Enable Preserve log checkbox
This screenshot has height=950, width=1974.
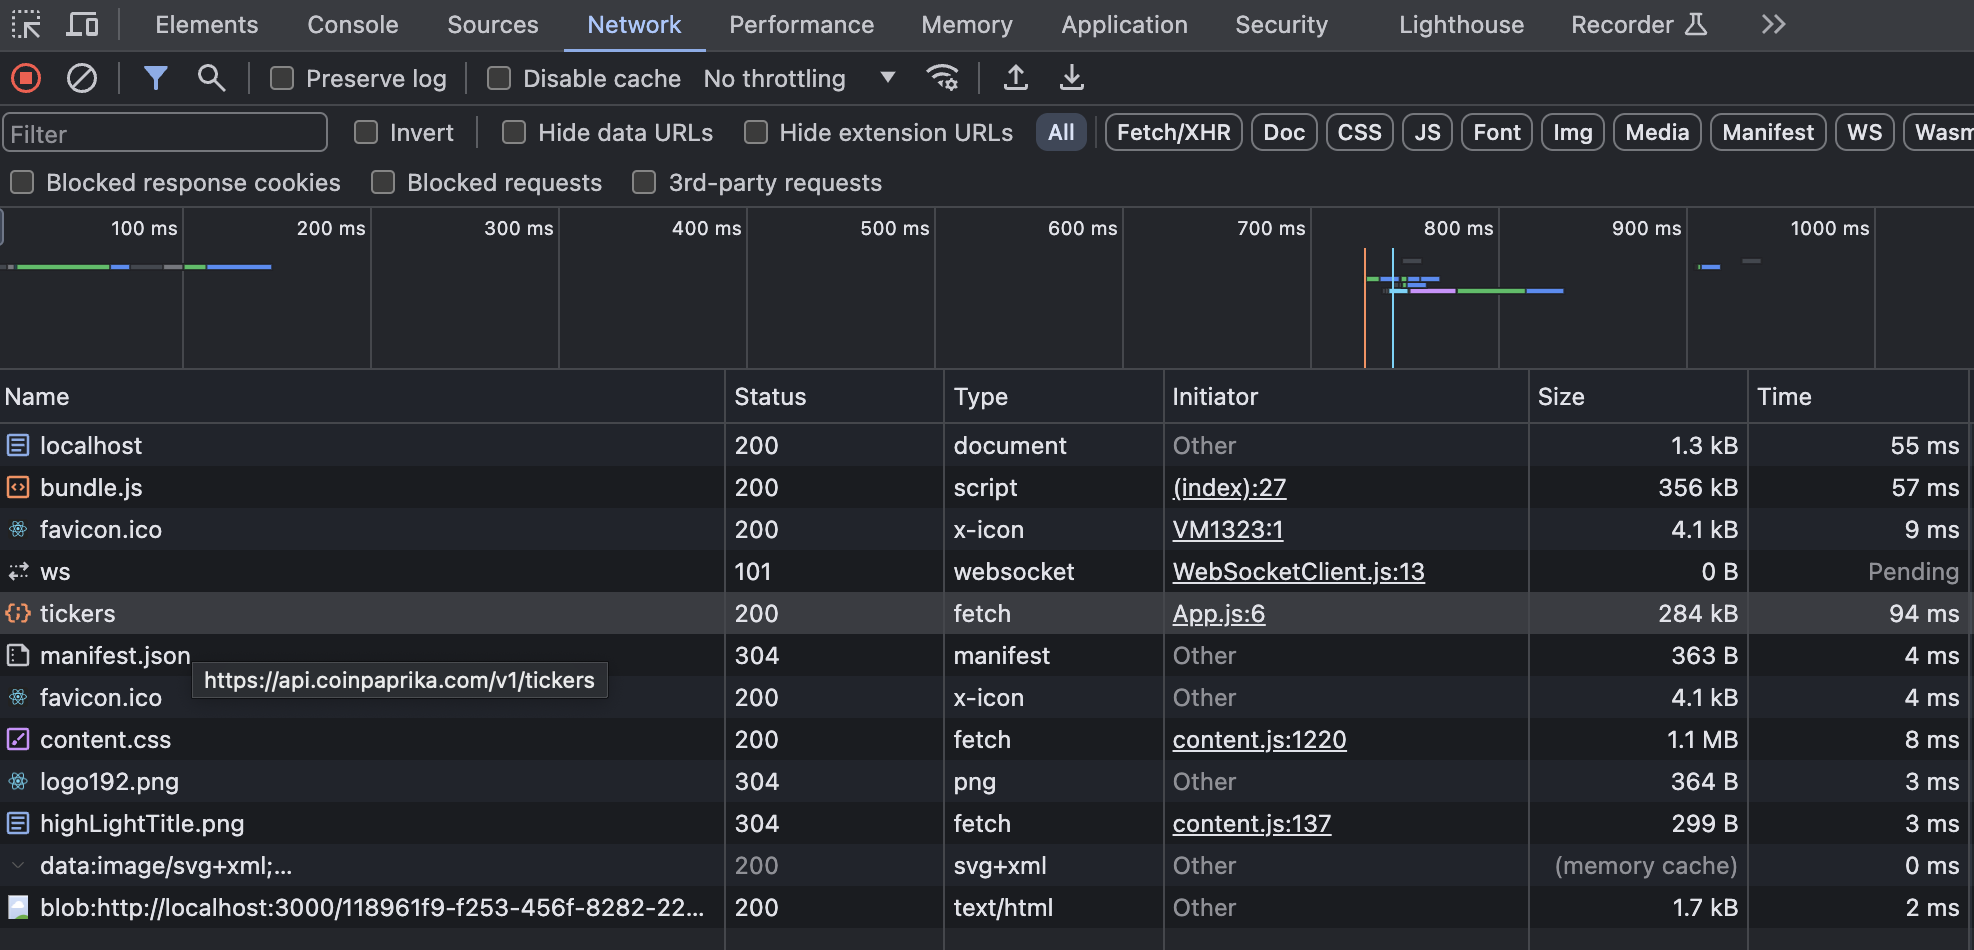(x=282, y=78)
